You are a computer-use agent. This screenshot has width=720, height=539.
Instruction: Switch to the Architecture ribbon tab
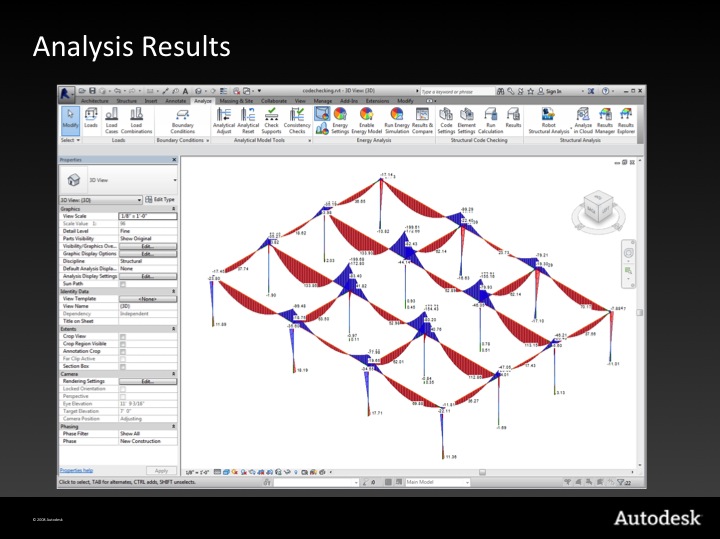[95, 101]
